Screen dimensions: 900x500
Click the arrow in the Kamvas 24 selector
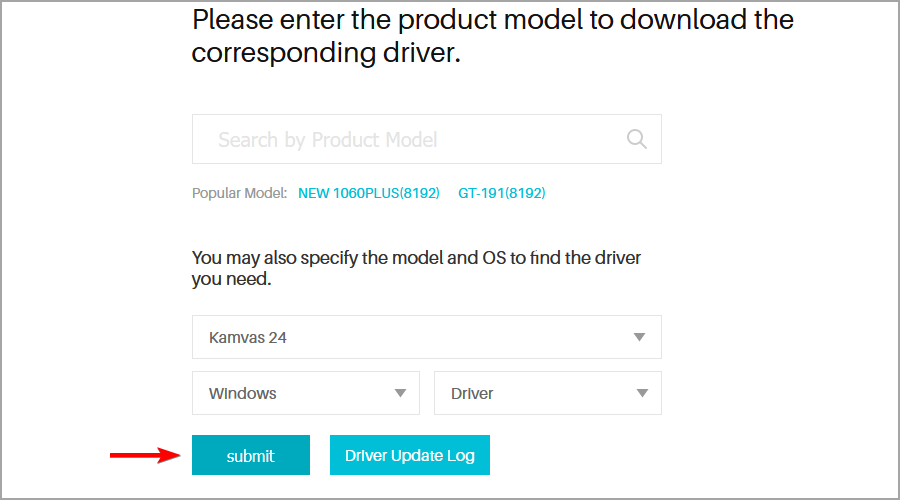[x=639, y=337]
